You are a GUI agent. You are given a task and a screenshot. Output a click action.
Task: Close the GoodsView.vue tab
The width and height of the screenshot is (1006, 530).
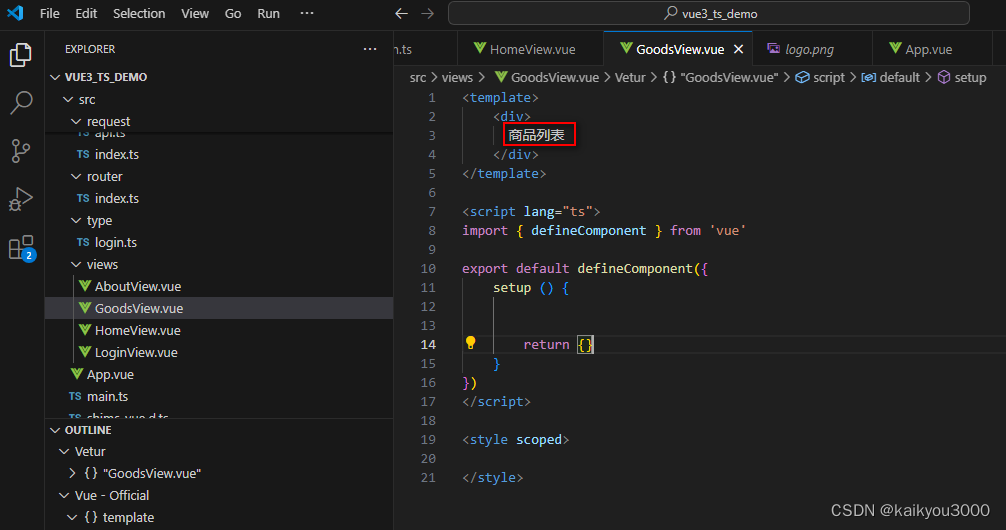pos(738,49)
